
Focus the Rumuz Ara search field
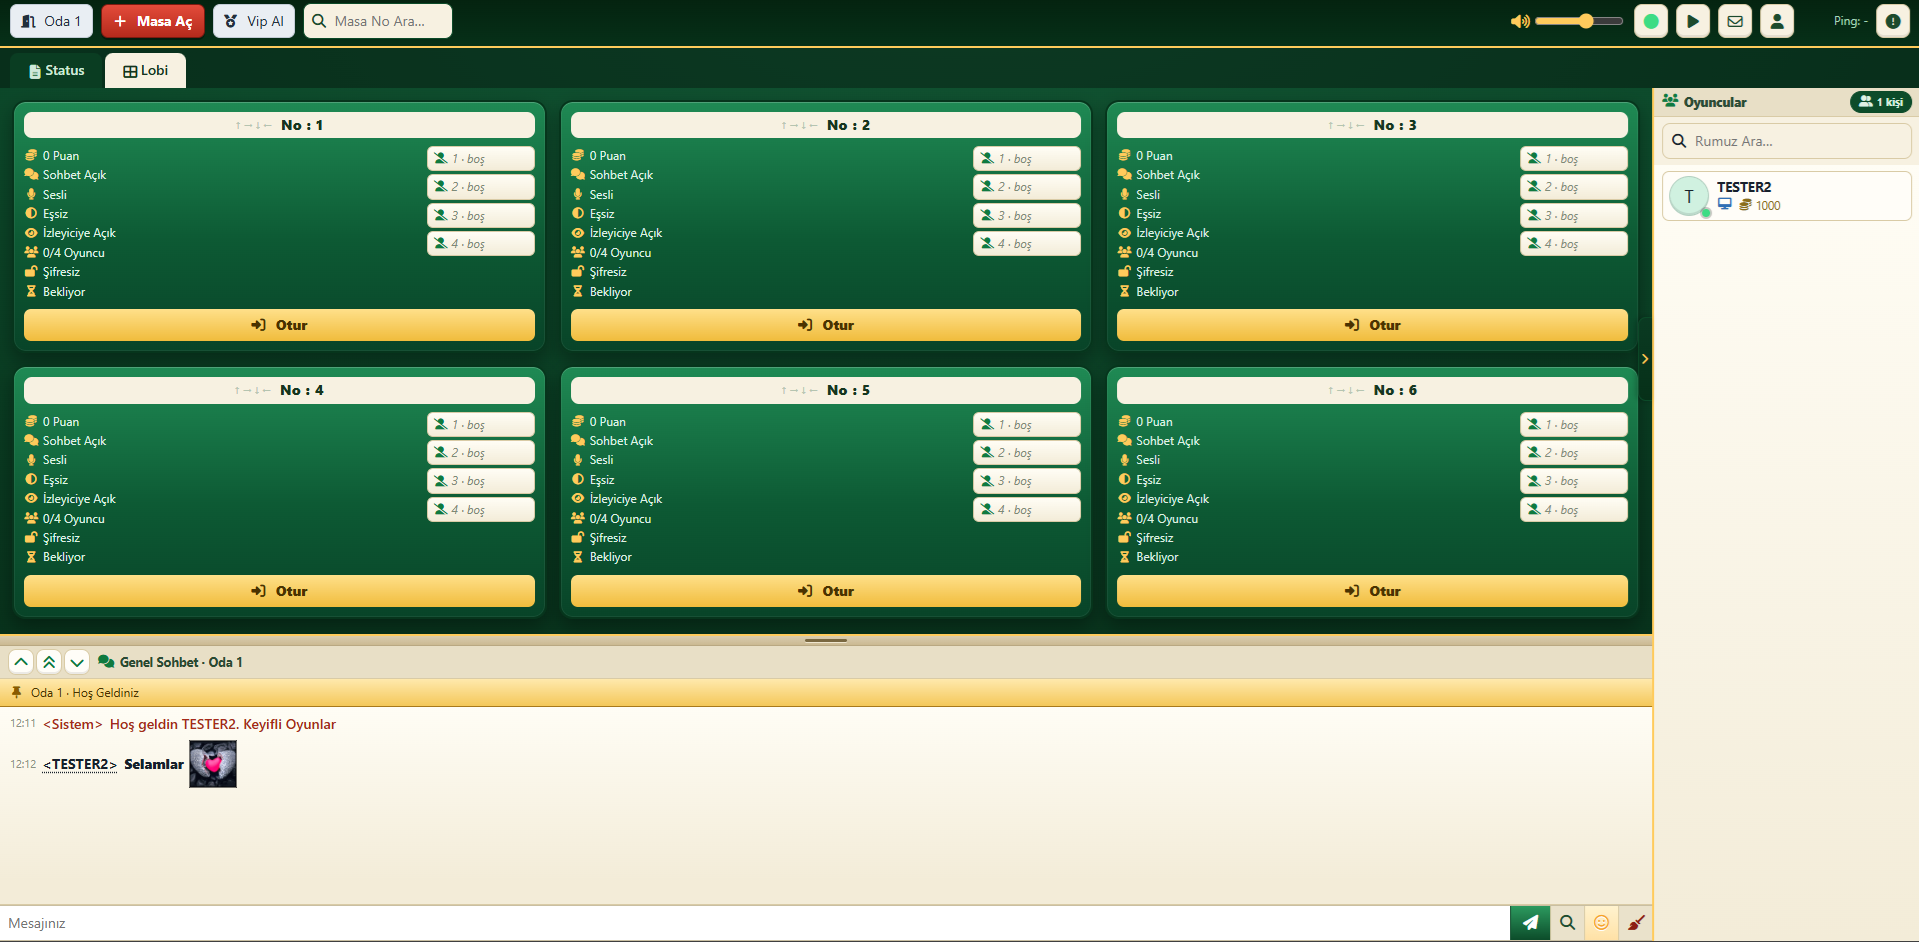click(1787, 141)
